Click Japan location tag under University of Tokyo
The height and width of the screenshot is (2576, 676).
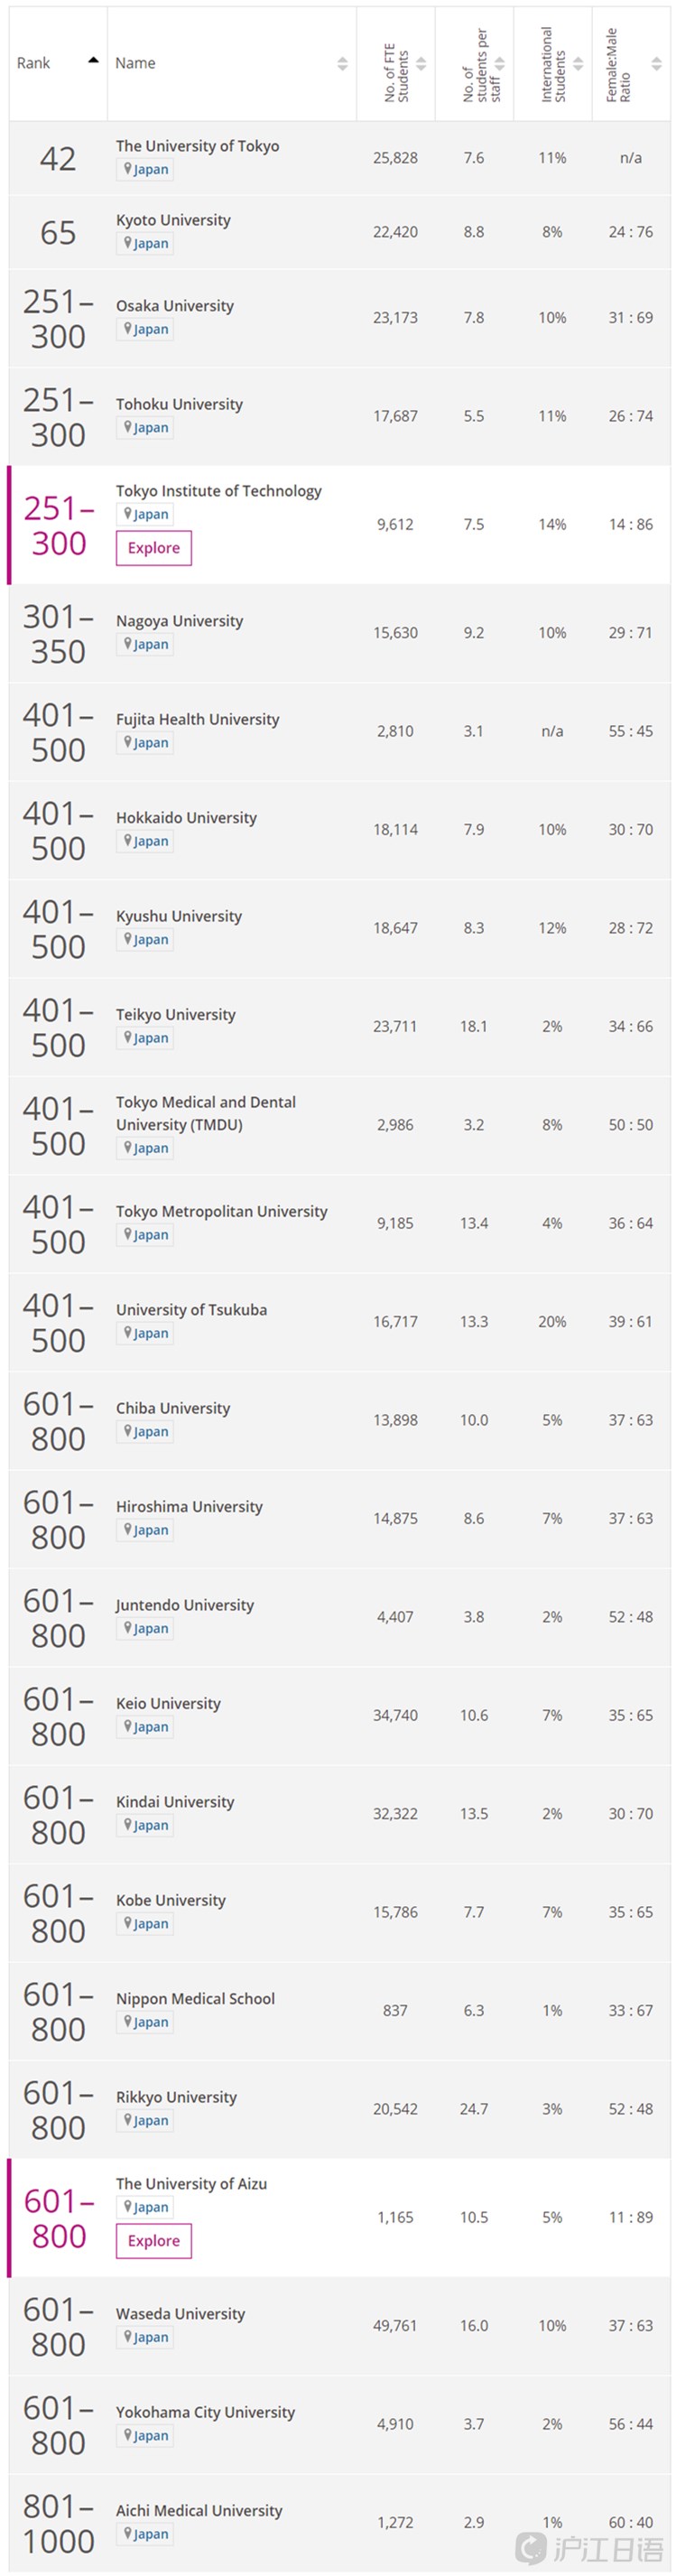pos(145,170)
